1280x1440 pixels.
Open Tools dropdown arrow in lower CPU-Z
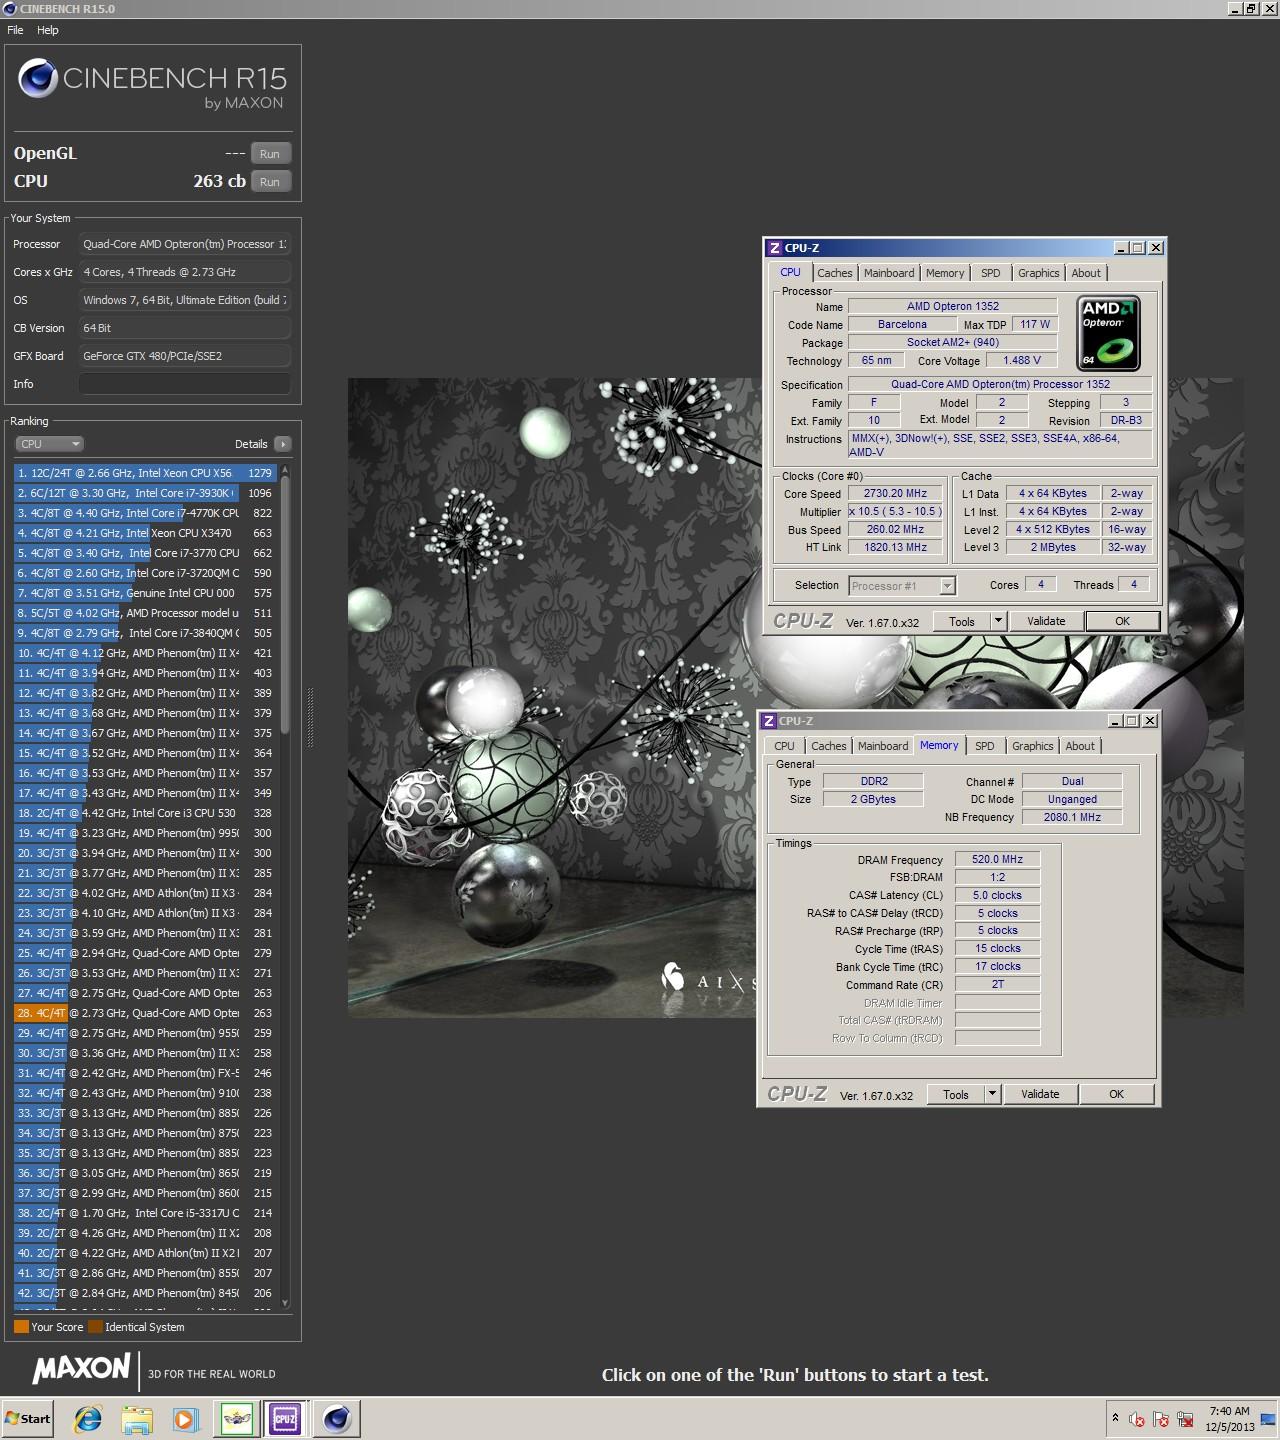991,1094
